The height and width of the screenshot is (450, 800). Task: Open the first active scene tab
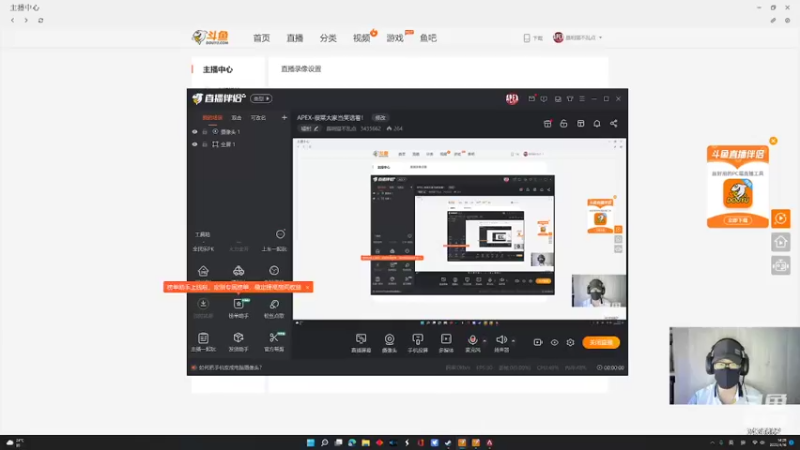(x=212, y=118)
